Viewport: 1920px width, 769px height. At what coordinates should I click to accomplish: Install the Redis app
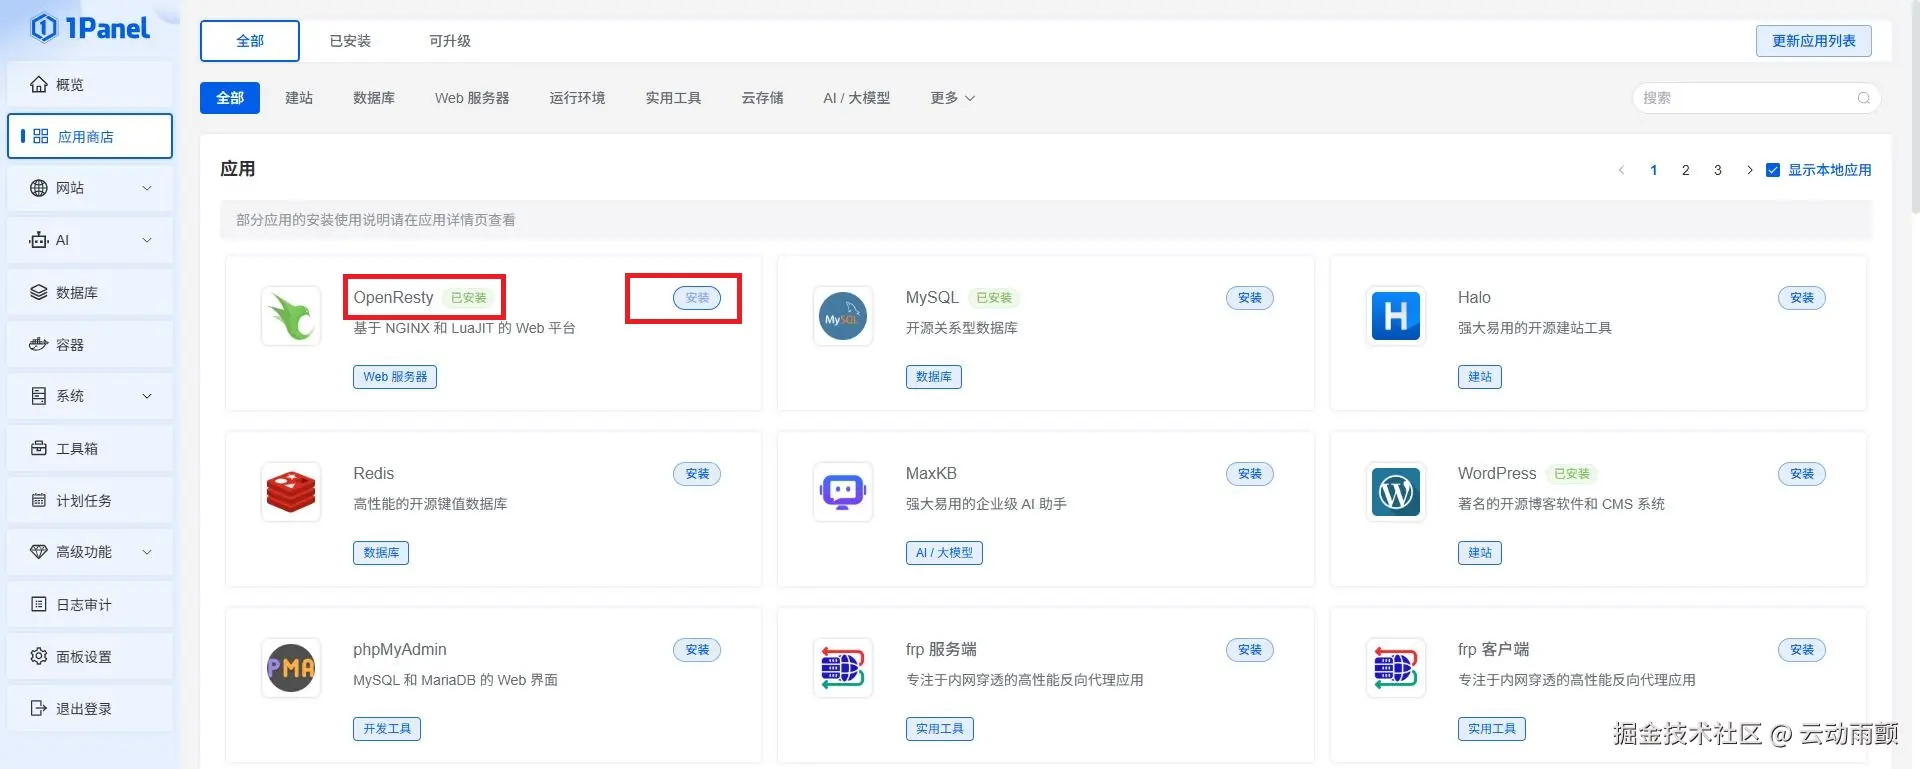coord(697,474)
